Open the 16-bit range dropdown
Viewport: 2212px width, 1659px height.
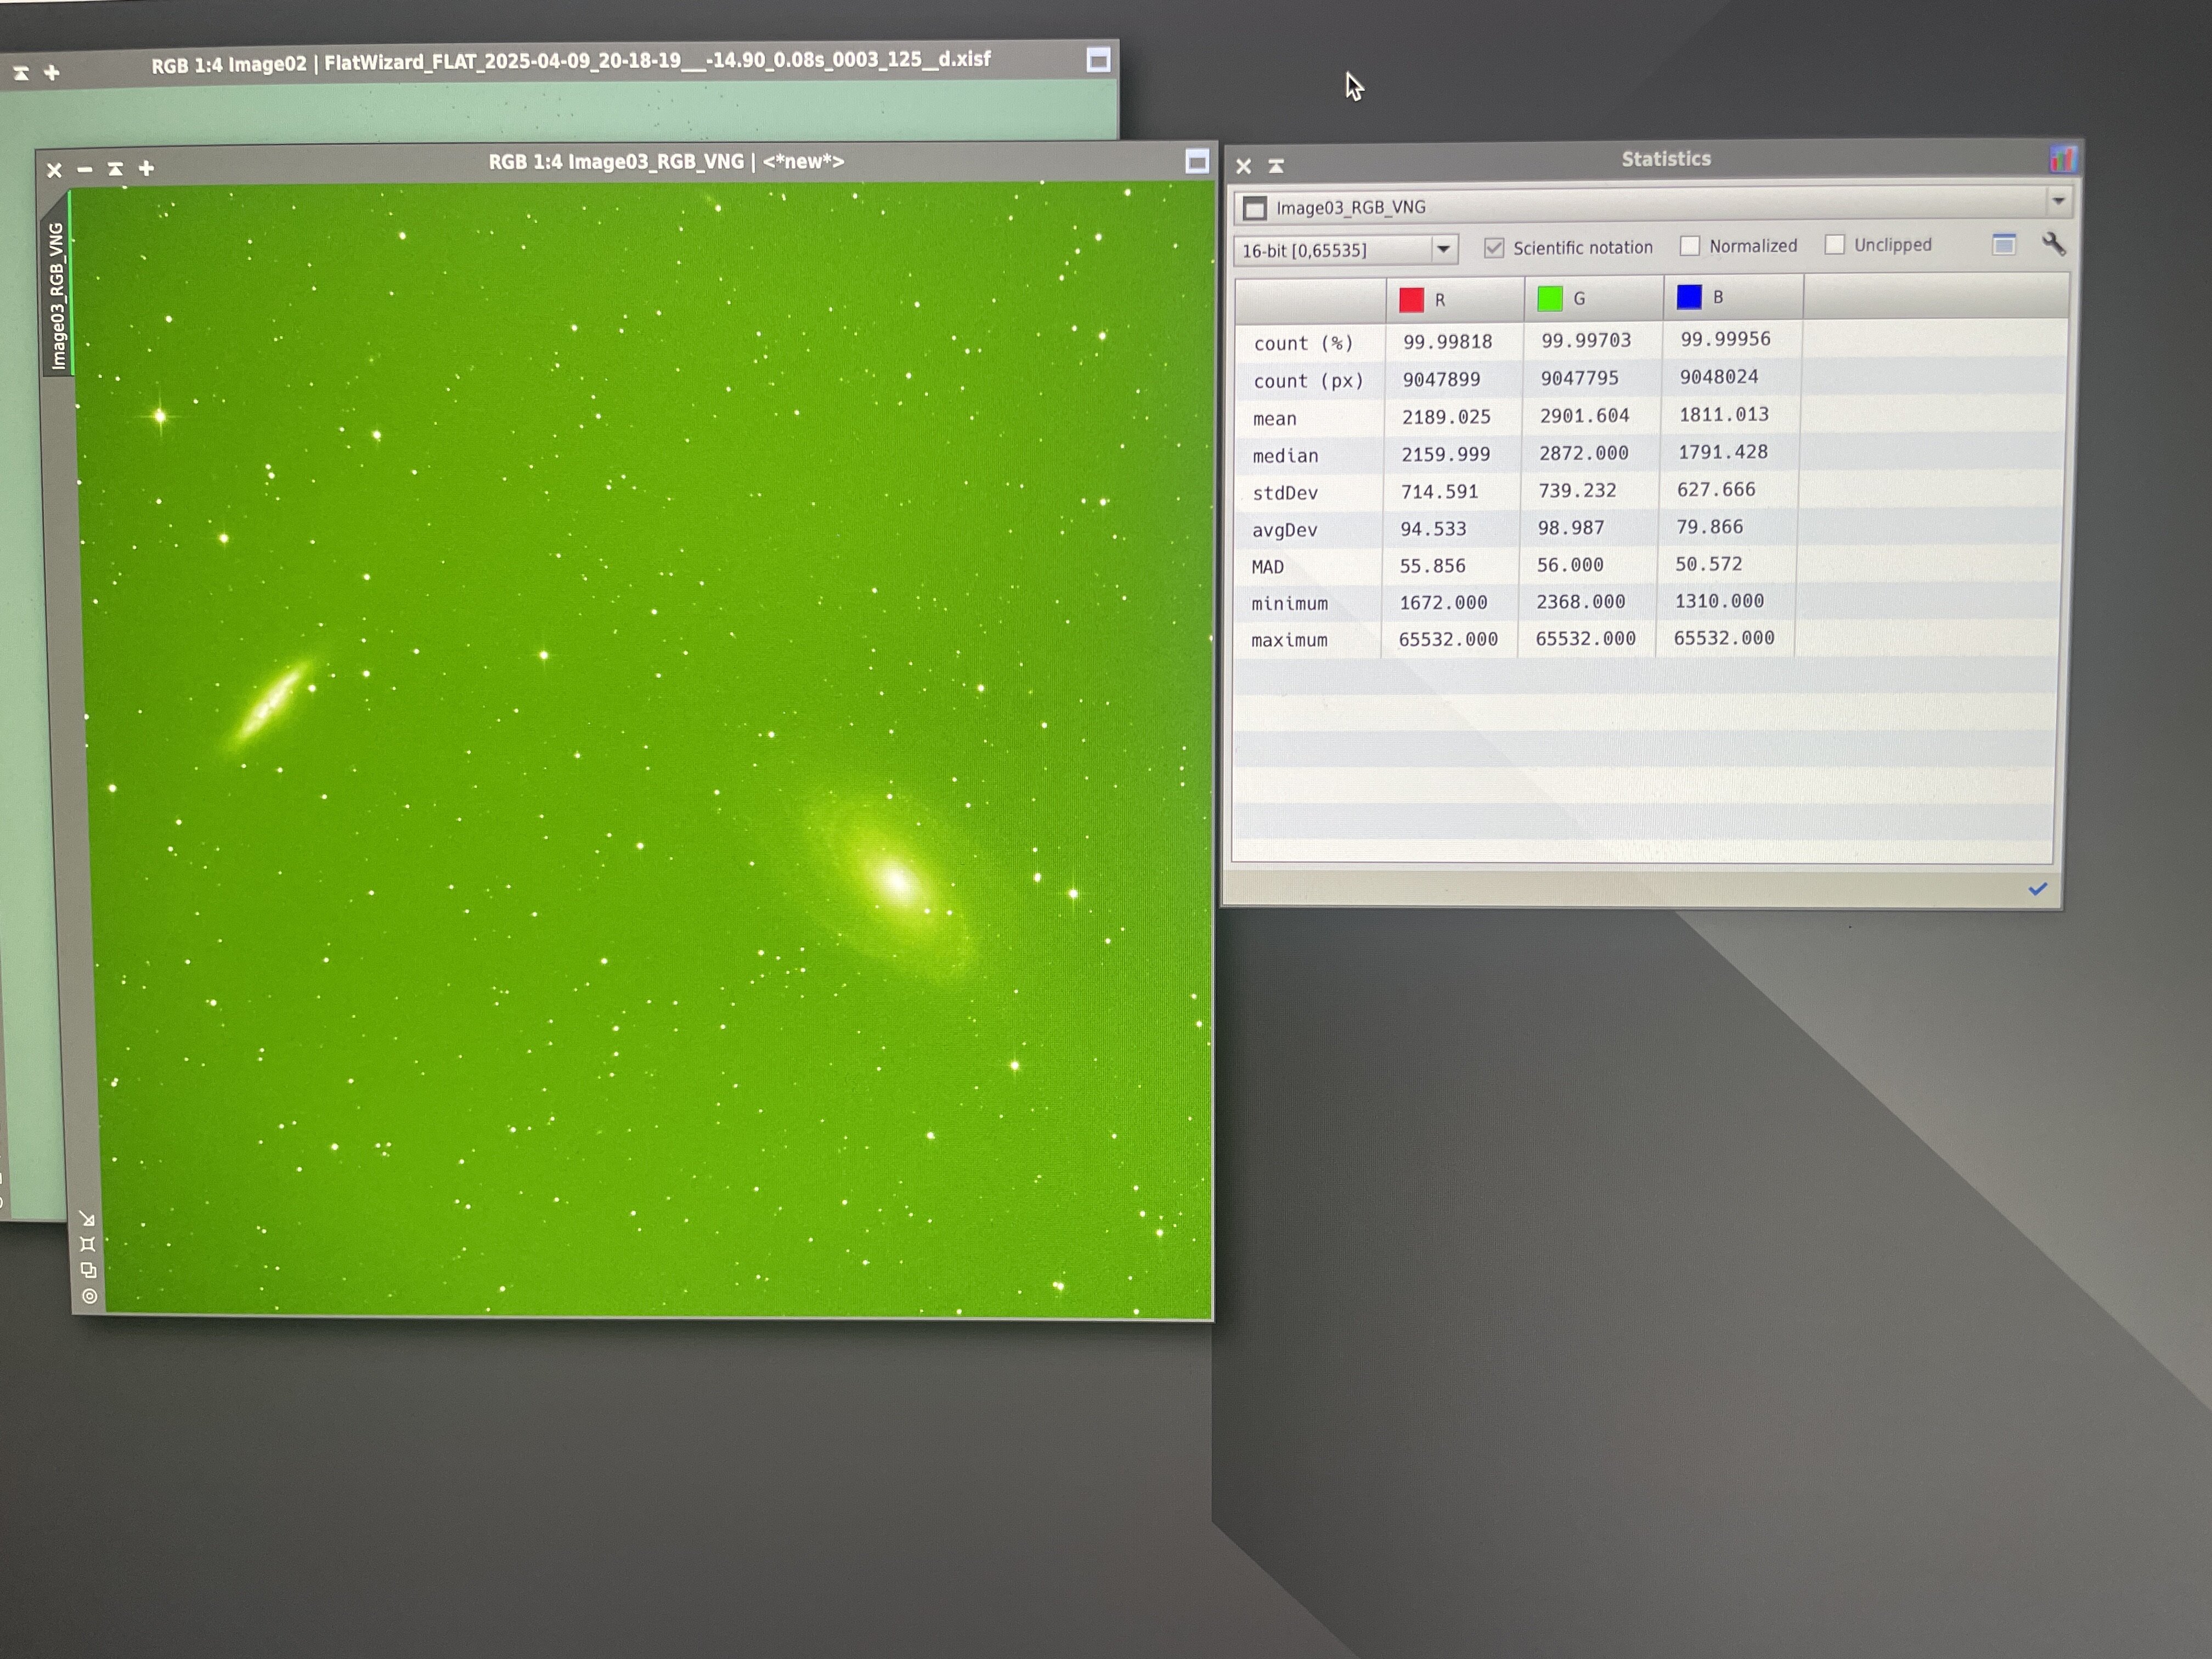point(1443,249)
